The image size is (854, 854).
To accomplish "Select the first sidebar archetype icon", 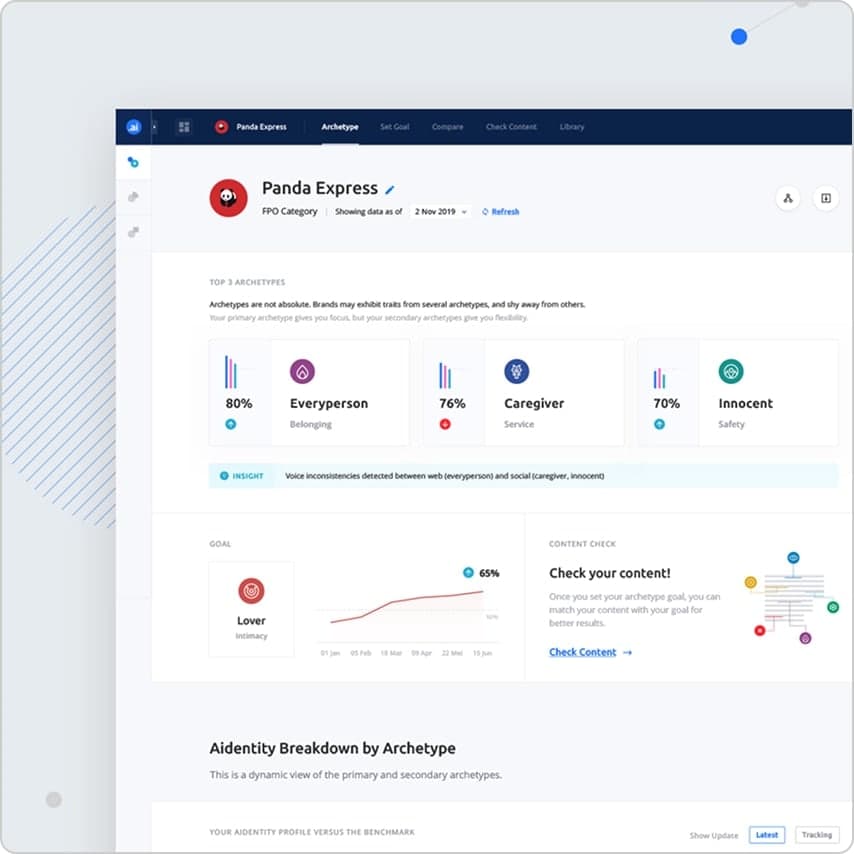I will pos(133,162).
